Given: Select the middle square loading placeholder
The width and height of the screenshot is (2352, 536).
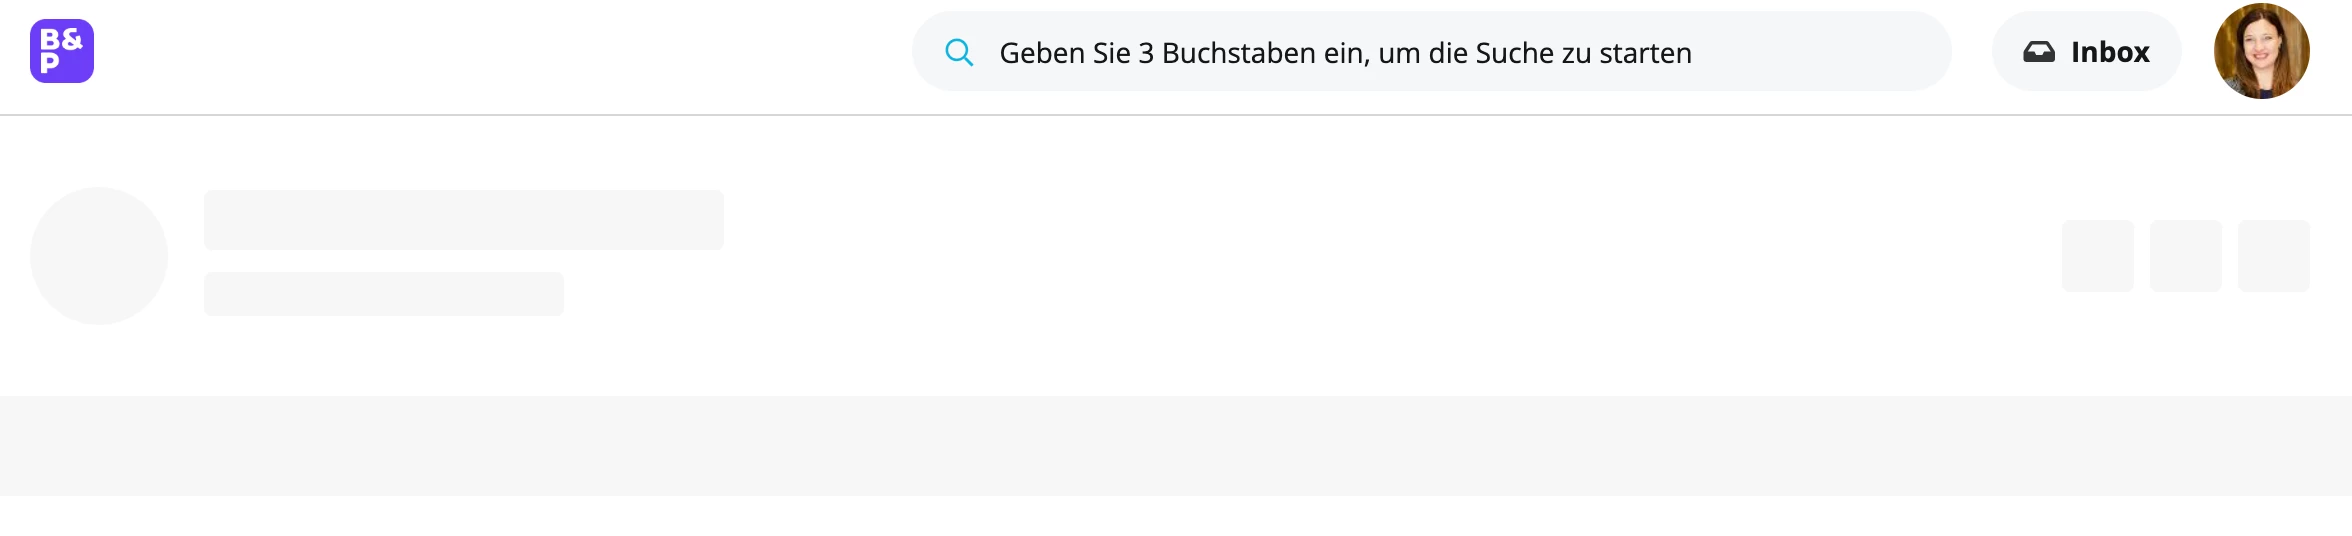Looking at the screenshot, I should (2186, 256).
